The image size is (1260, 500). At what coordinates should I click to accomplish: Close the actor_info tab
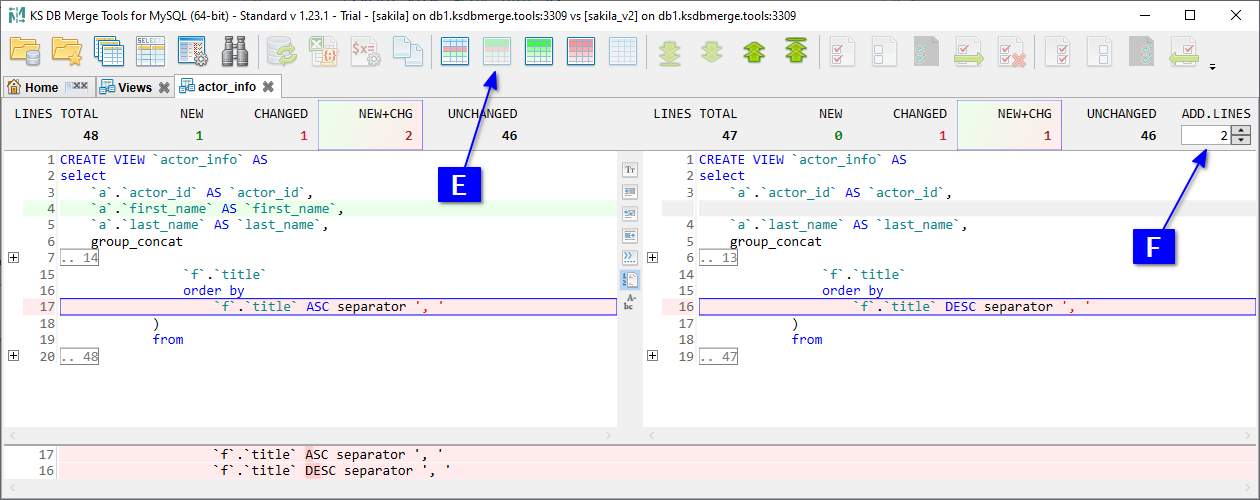(268, 87)
